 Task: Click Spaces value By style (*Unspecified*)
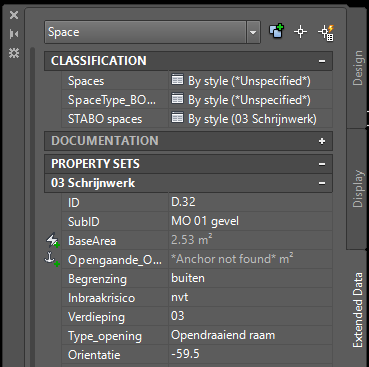[249, 81]
